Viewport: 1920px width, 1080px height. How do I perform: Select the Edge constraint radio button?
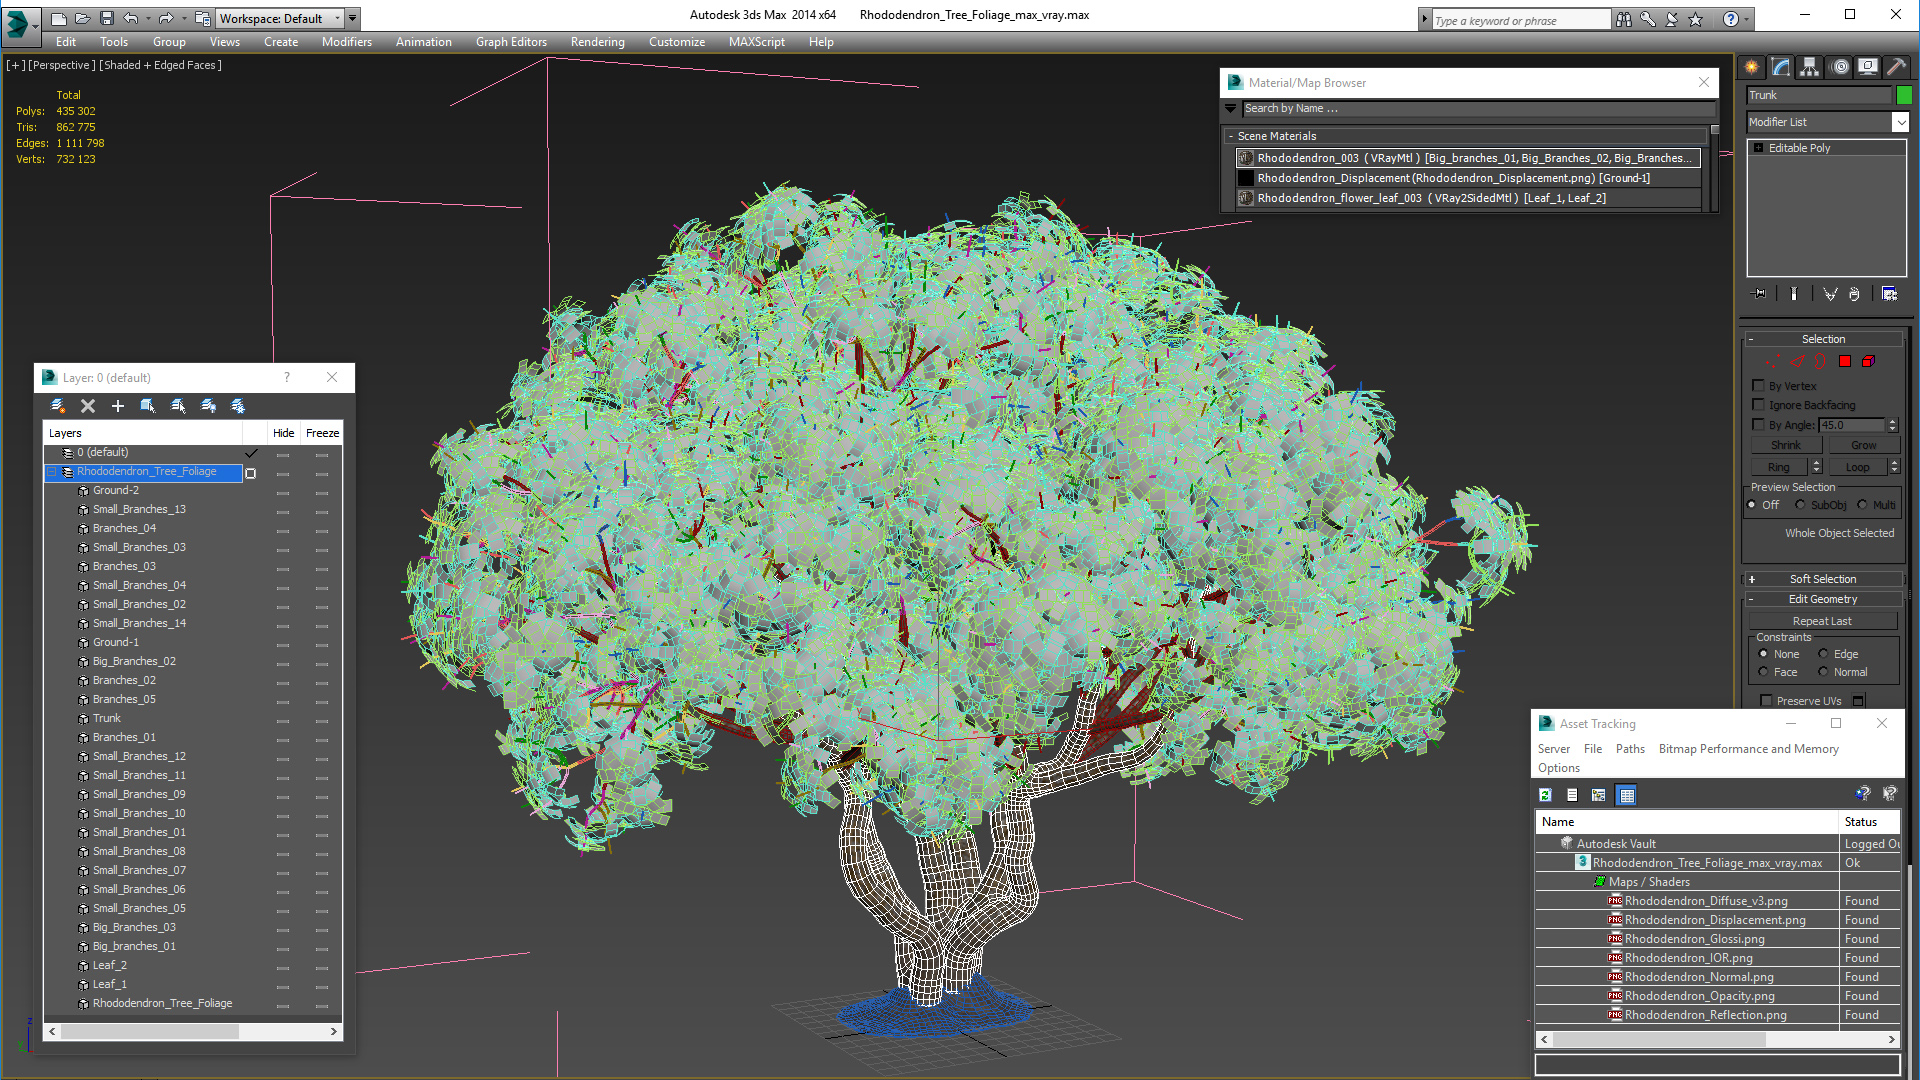point(1823,654)
